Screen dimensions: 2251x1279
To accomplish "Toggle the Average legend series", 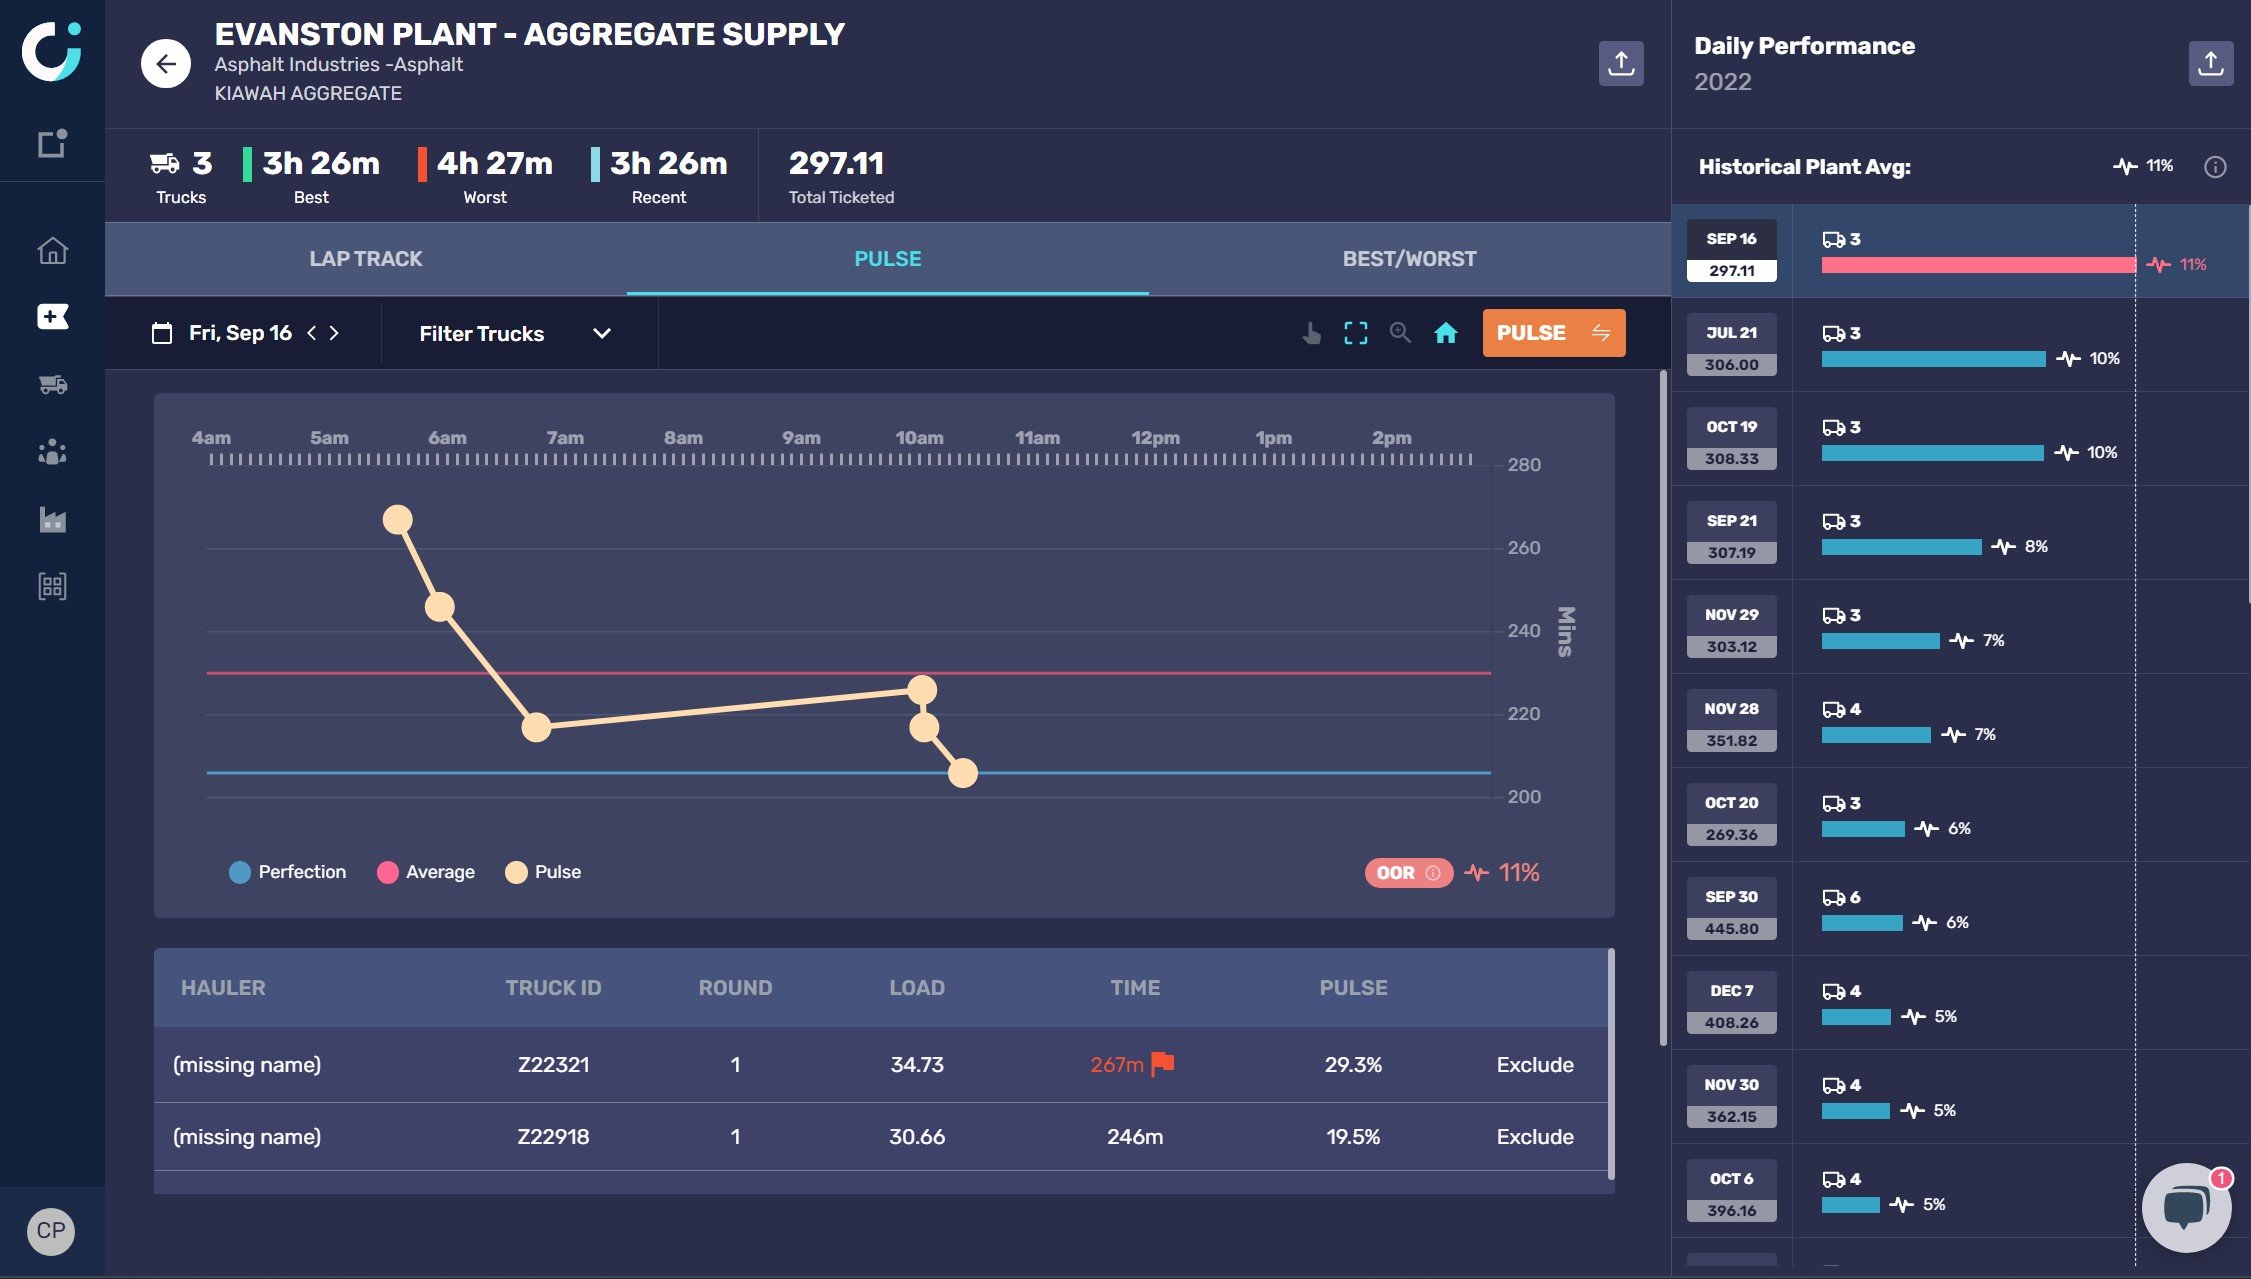I will coord(426,872).
